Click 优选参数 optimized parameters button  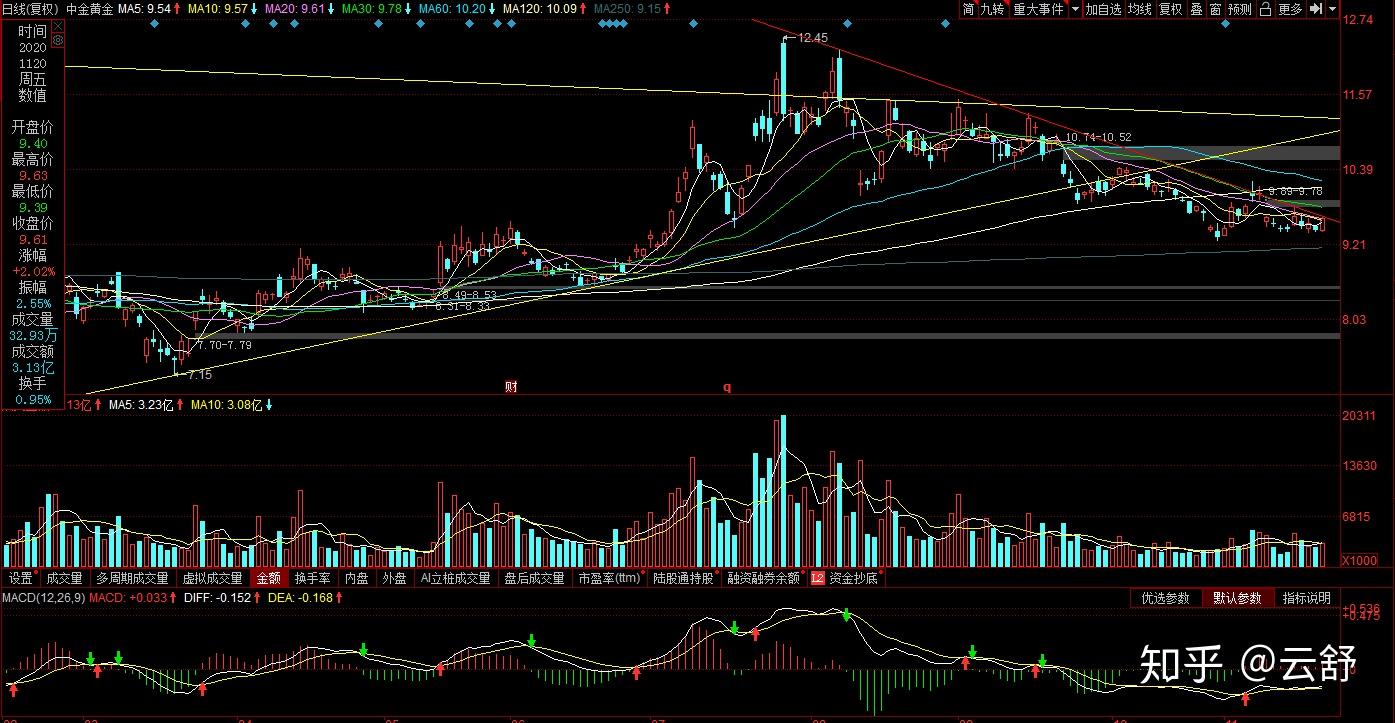click(x=1165, y=598)
